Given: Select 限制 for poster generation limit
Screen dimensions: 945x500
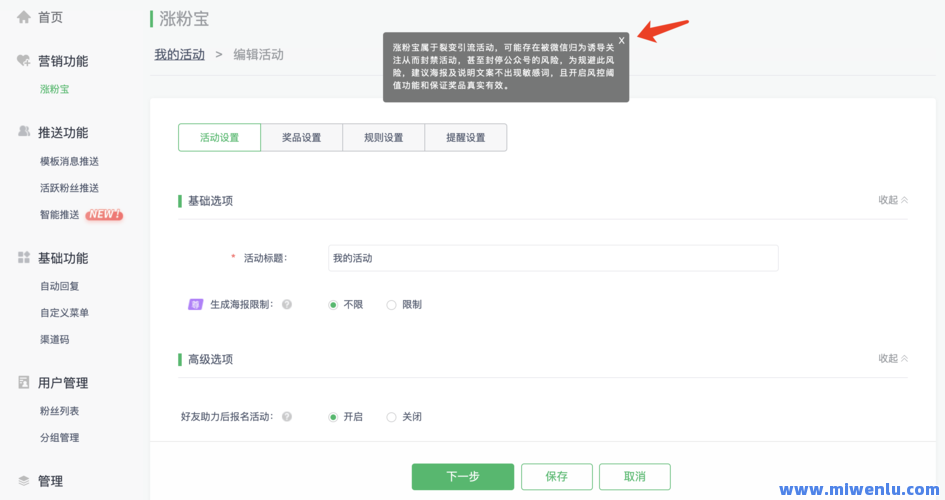Looking at the screenshot, I should (x=391, y=305).
